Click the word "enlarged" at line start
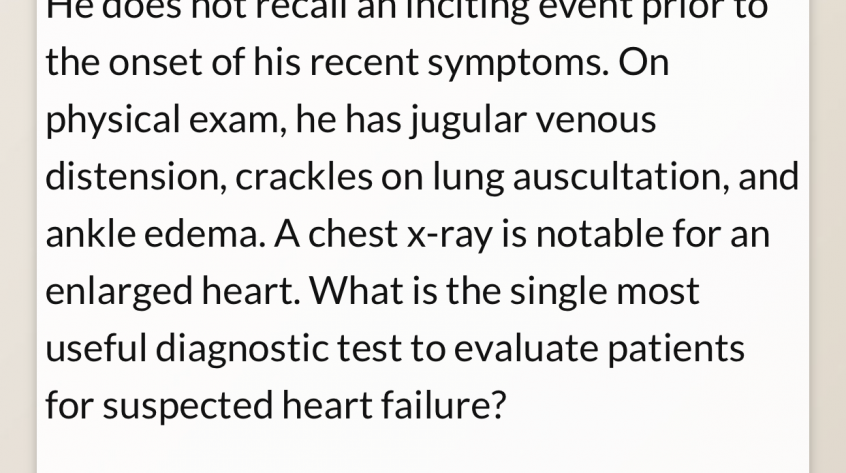 119,292
